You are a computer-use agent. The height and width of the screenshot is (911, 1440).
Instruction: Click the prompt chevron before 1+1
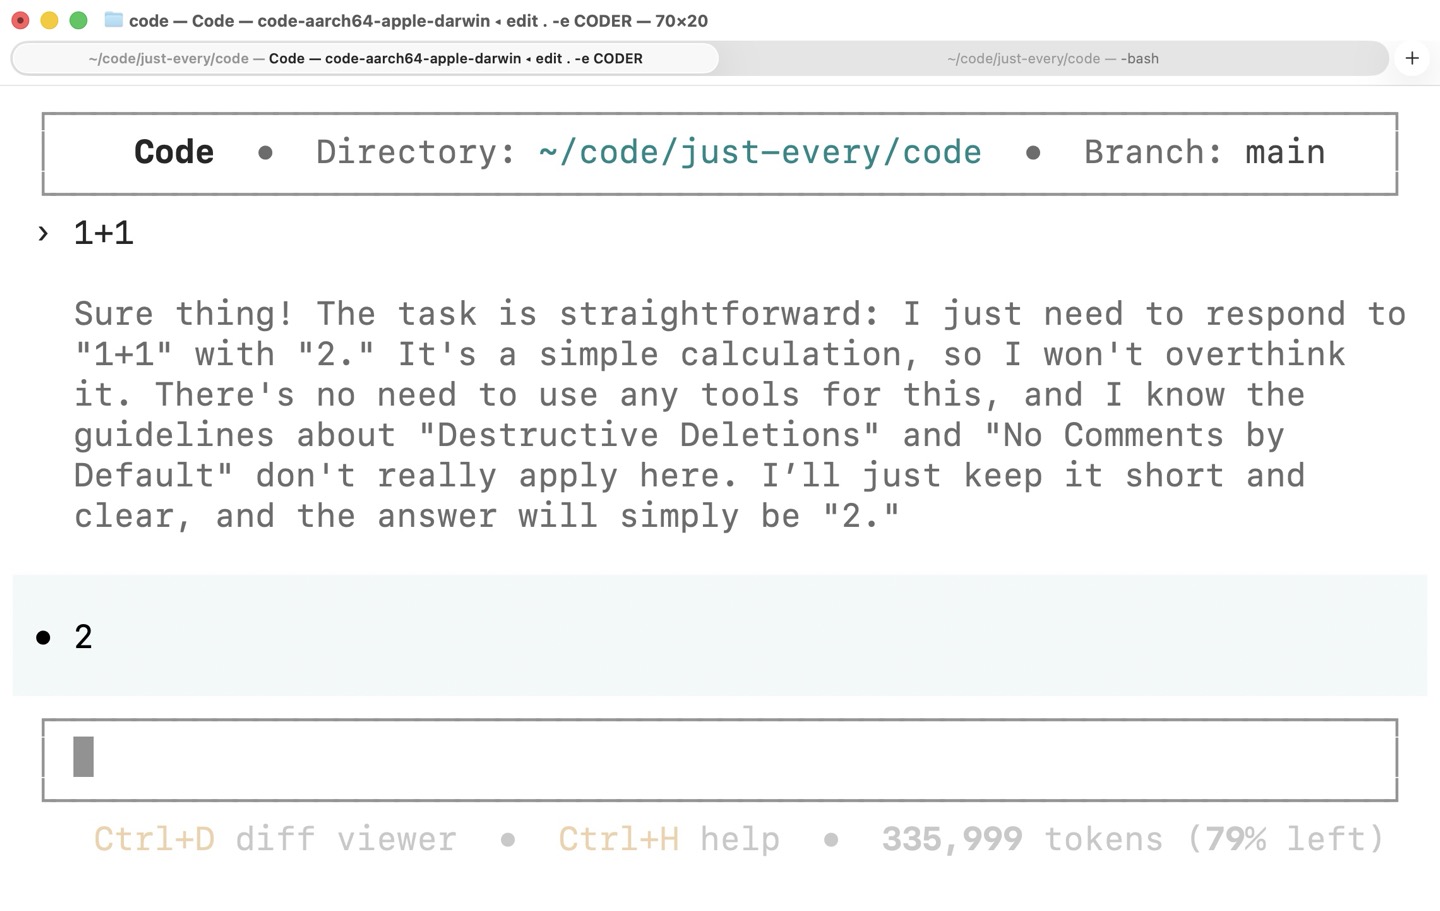(x=43, y=233)
